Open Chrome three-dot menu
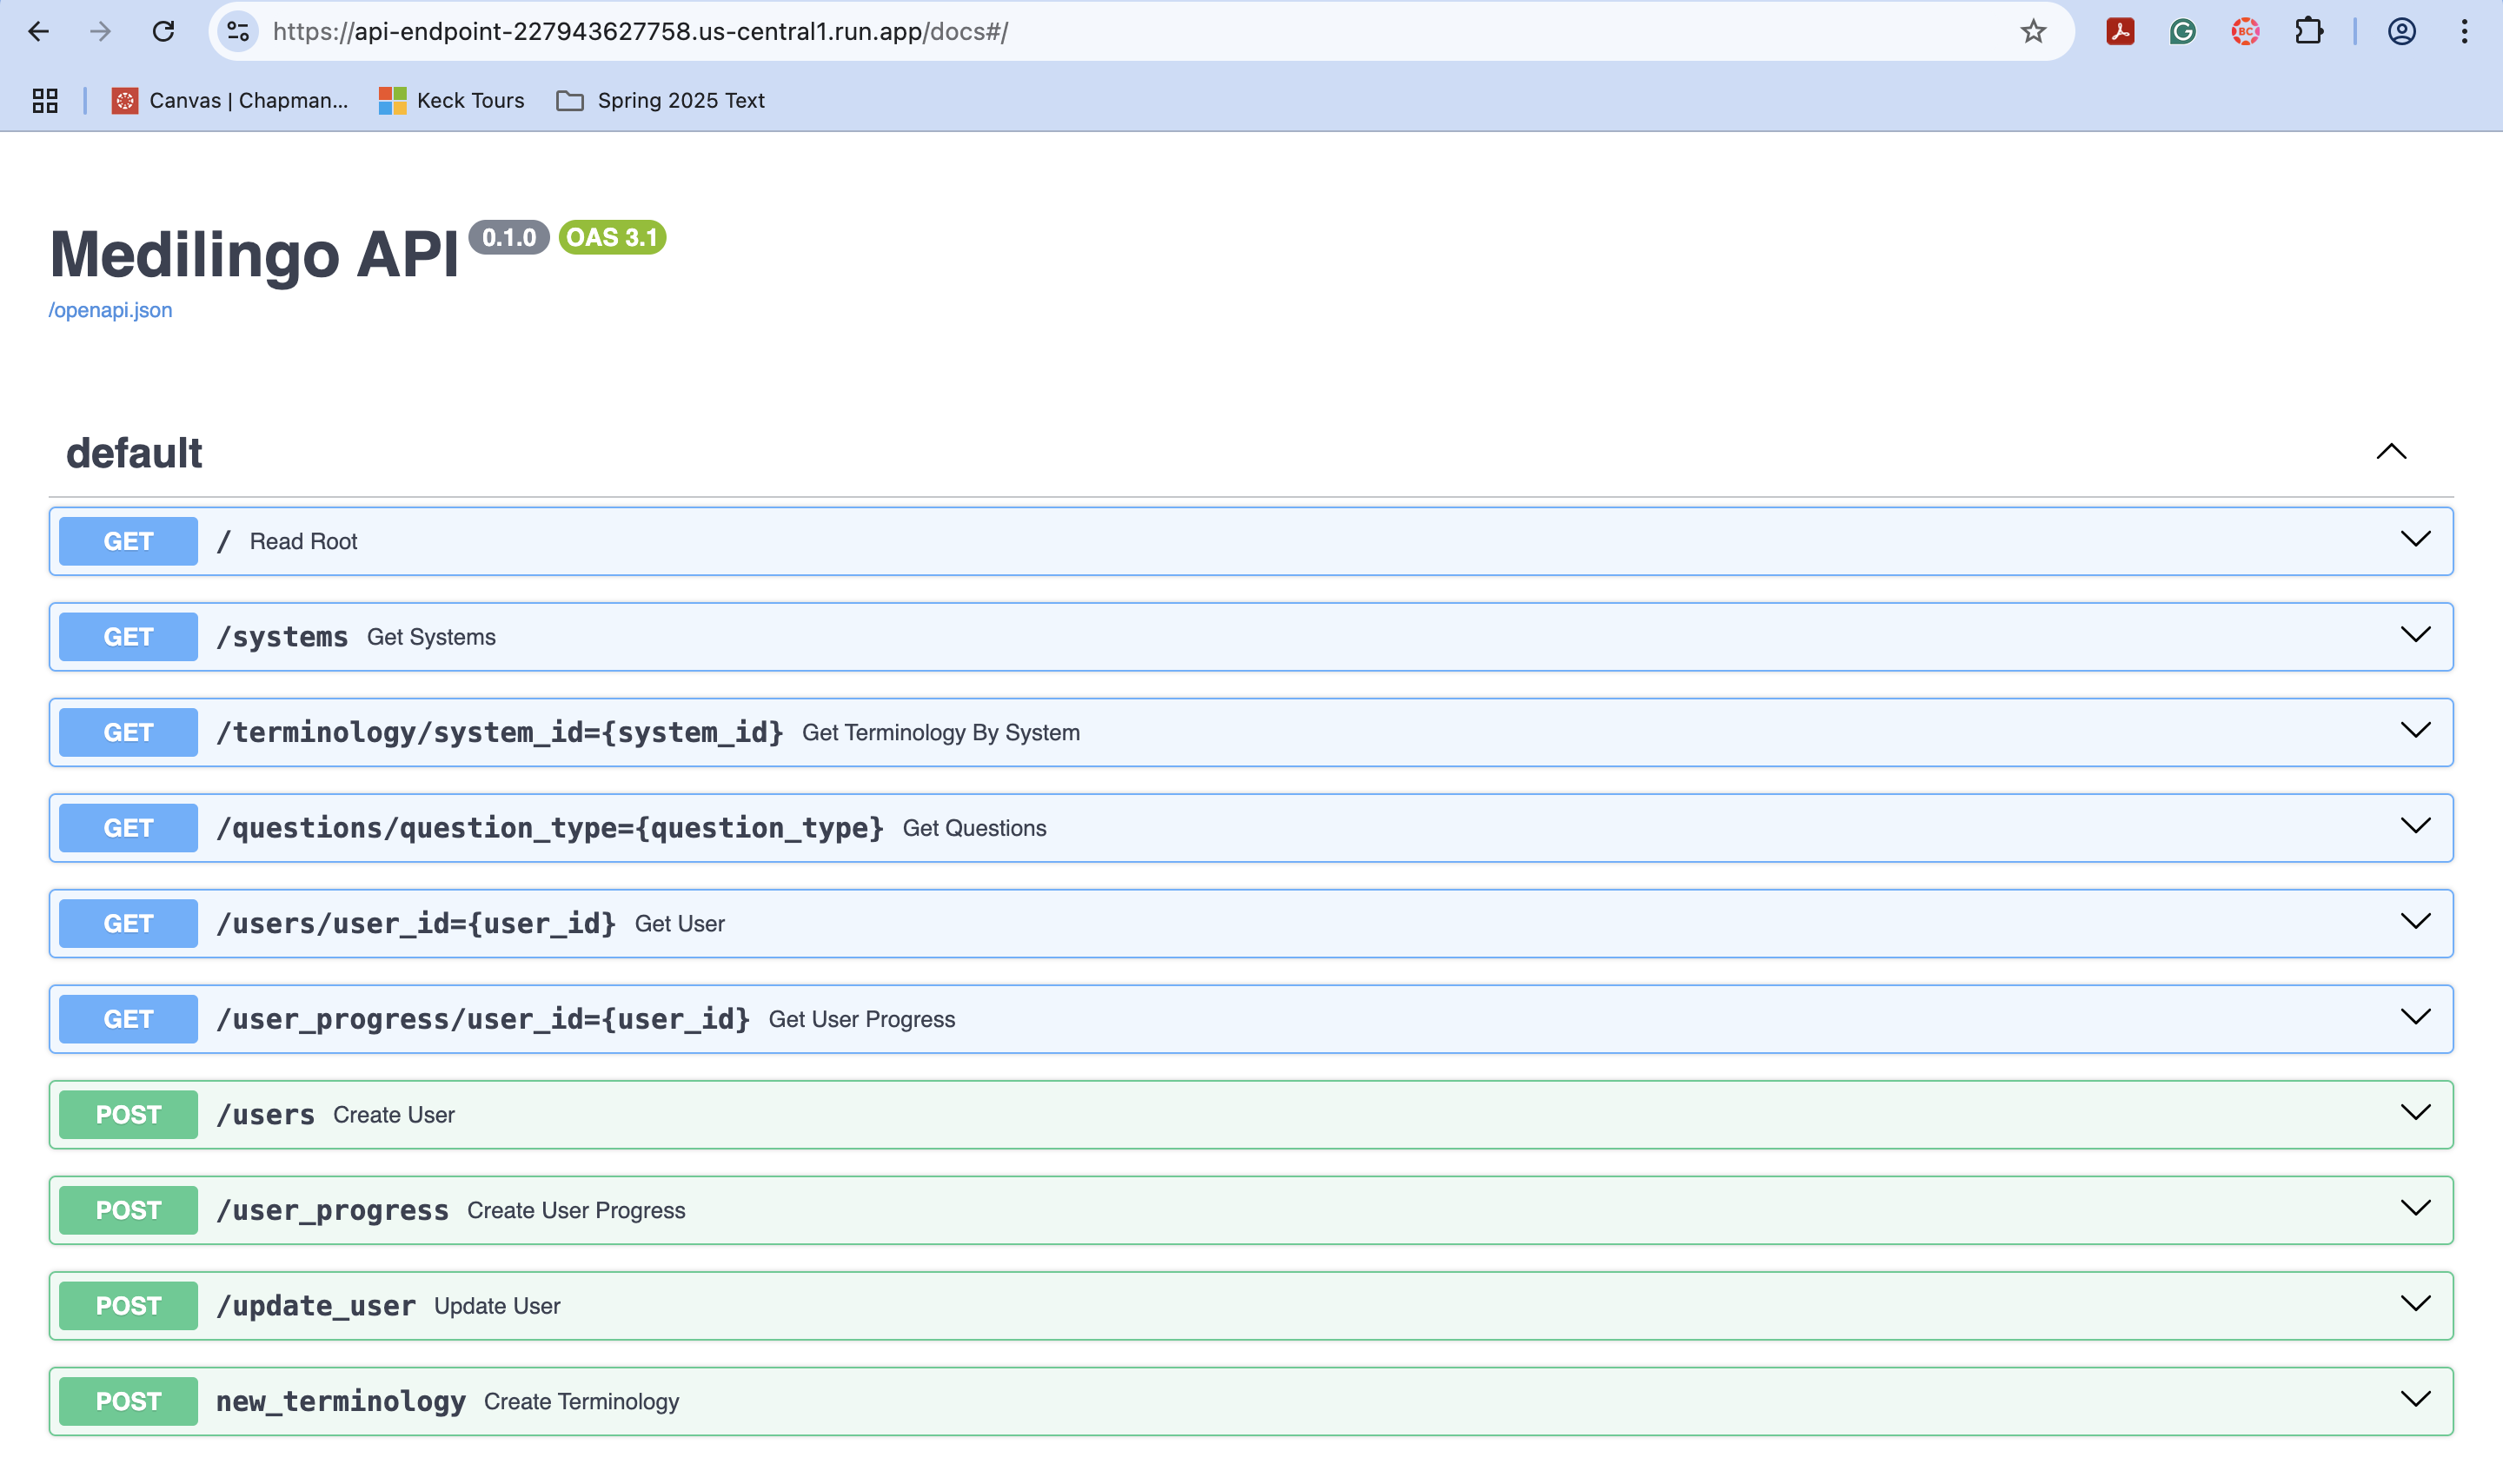The height and width of the screenshot is (1484, 2503). (x=2464, y=31)
